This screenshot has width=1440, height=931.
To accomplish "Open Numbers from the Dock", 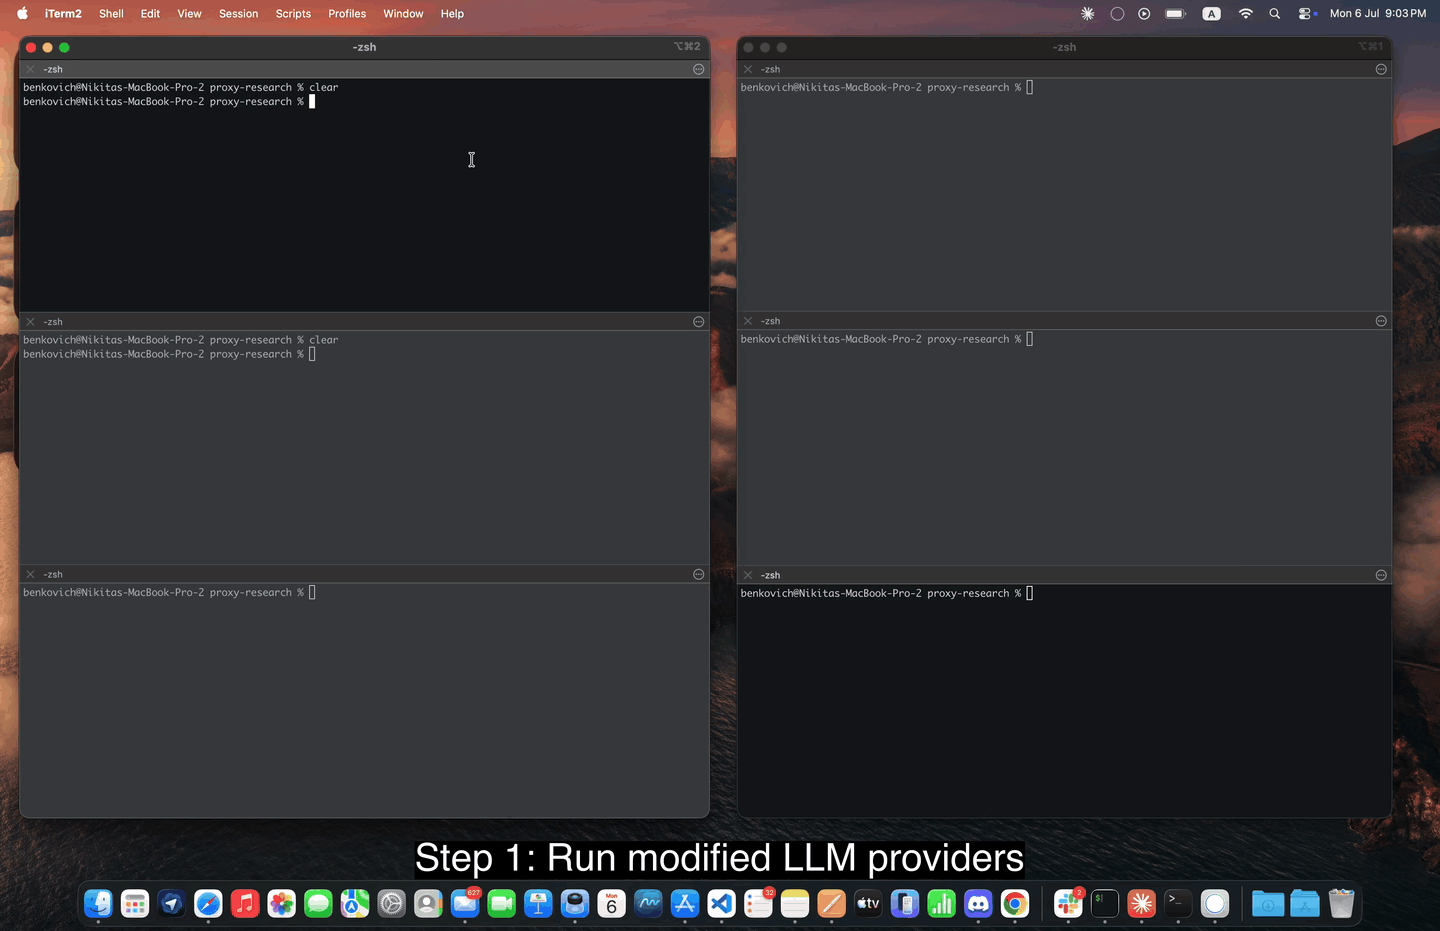I will click(x=942, y=904).
